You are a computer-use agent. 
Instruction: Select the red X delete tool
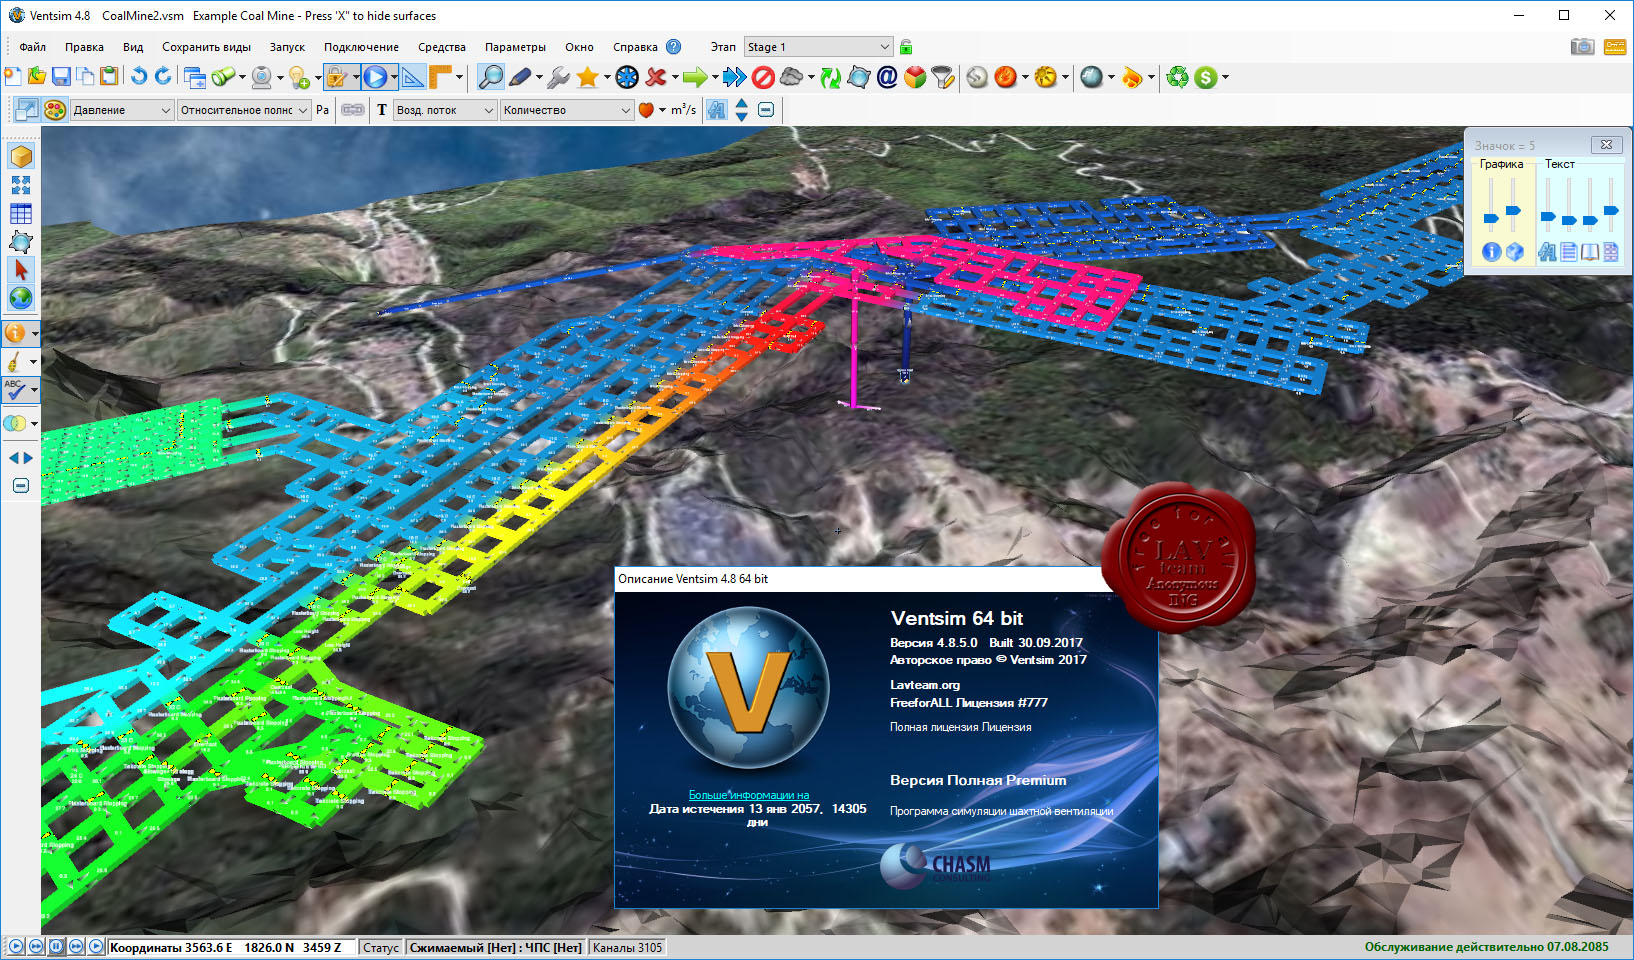pos(656,77)
